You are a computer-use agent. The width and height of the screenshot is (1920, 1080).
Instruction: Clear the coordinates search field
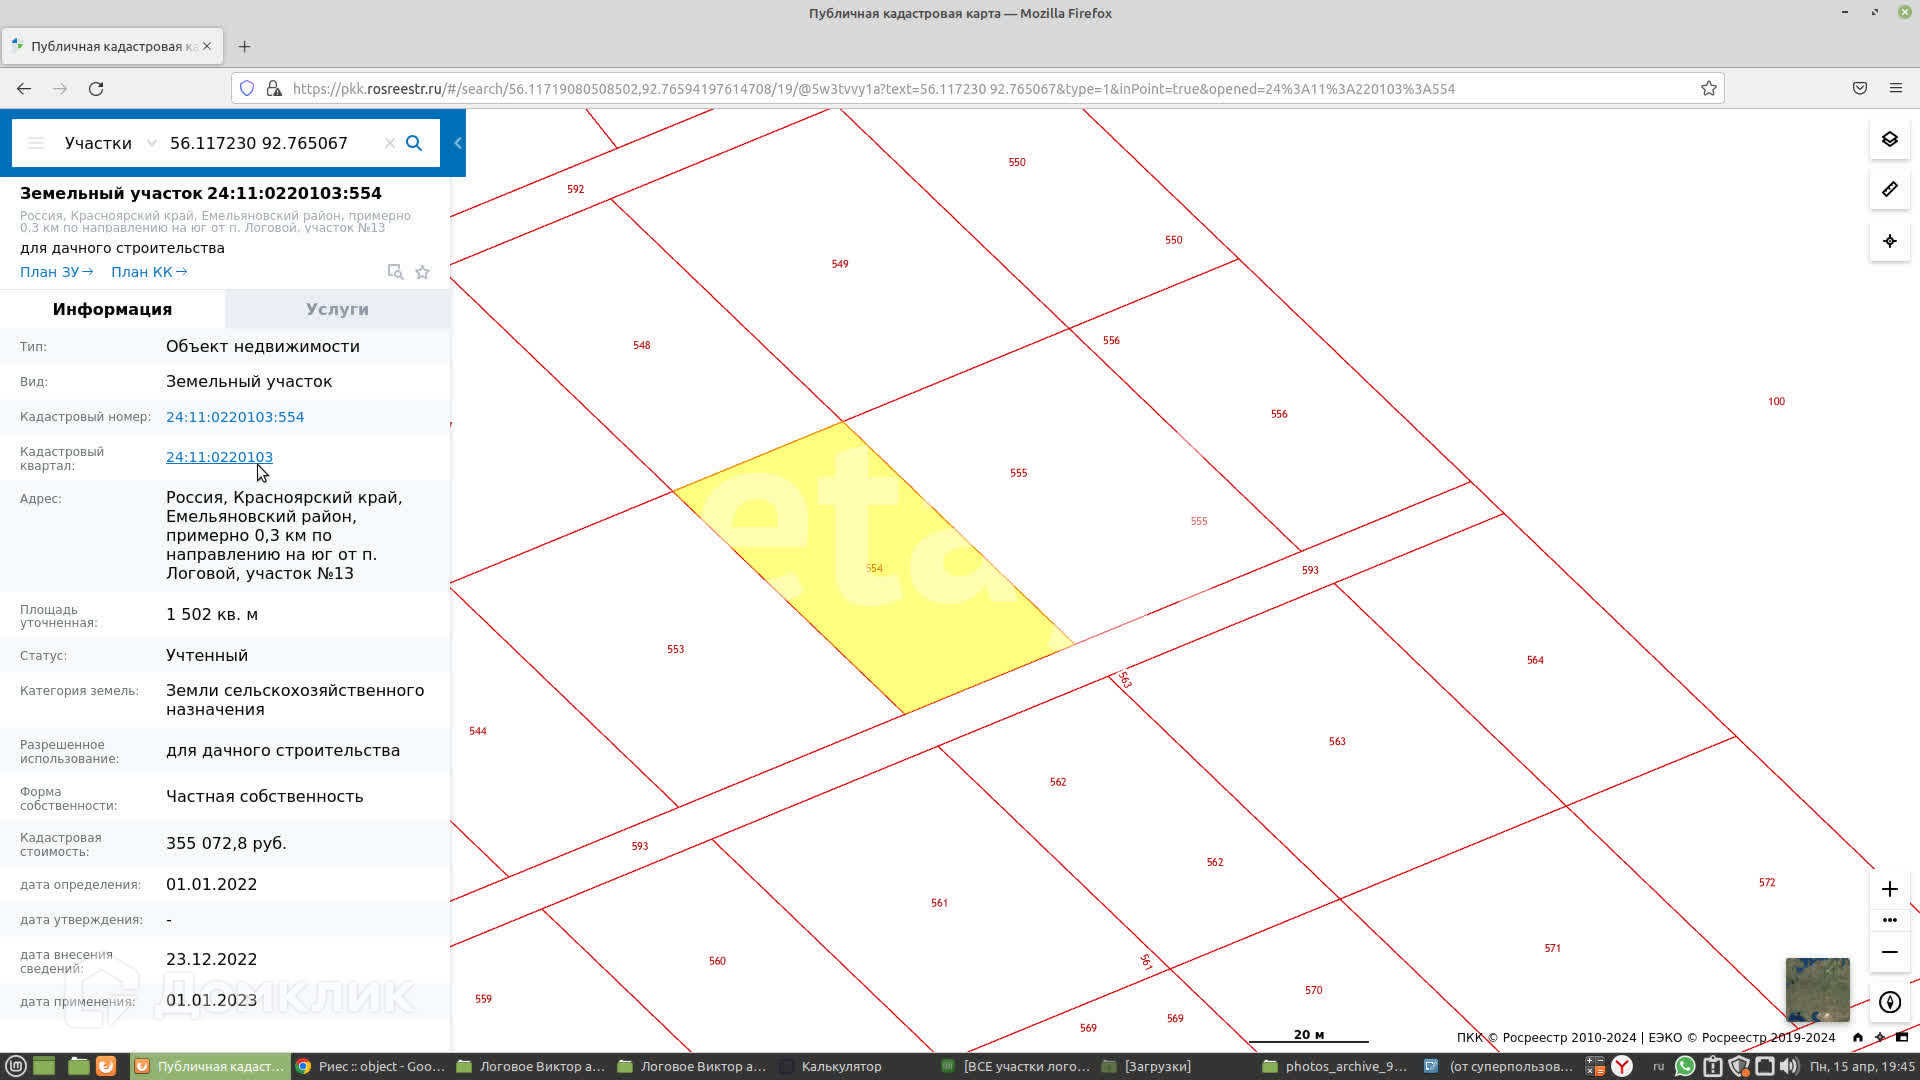[x=389, y=143]
